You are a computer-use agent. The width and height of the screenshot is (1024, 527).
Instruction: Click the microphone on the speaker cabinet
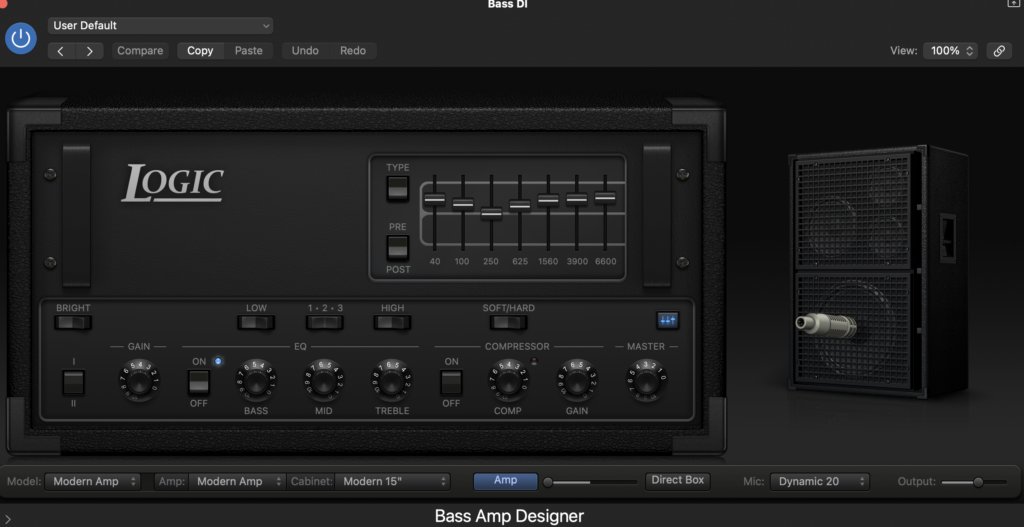pyautogui.click(x=826, y=323)
